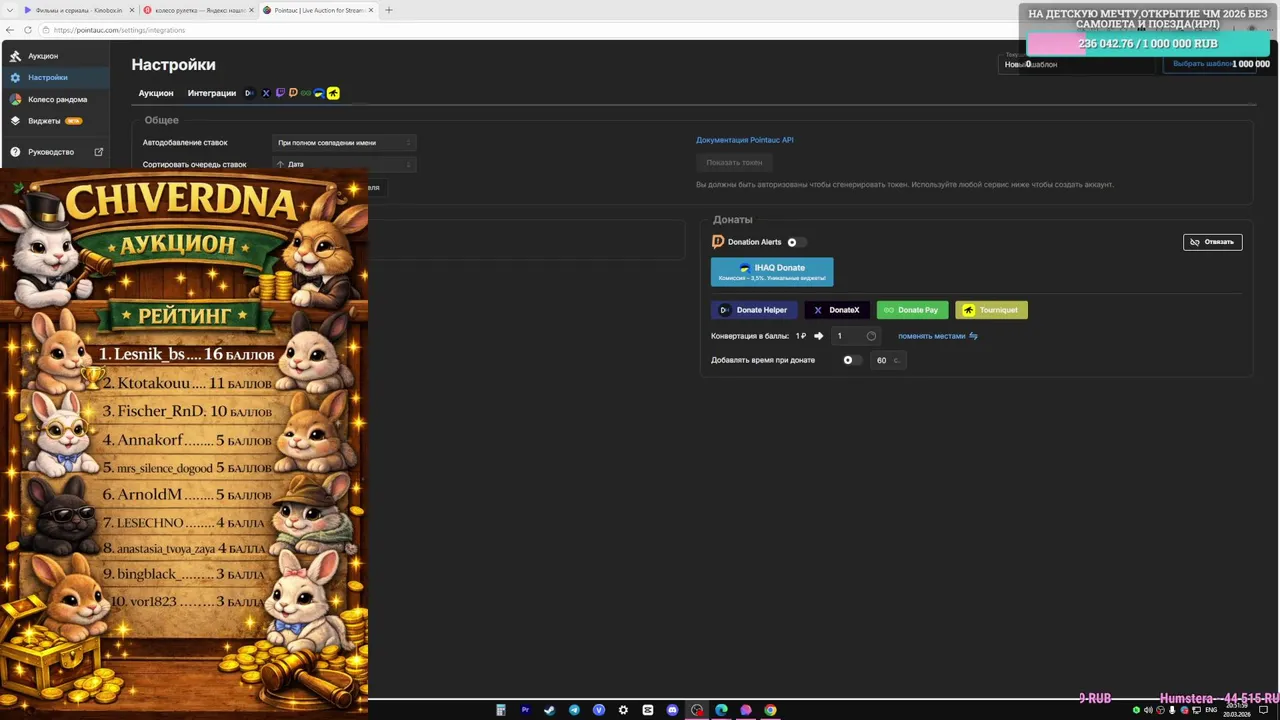Open Discord from the taskbar
Image resolution: width=1280 pixels, height=720 pixels.
(x=672, y=710)
